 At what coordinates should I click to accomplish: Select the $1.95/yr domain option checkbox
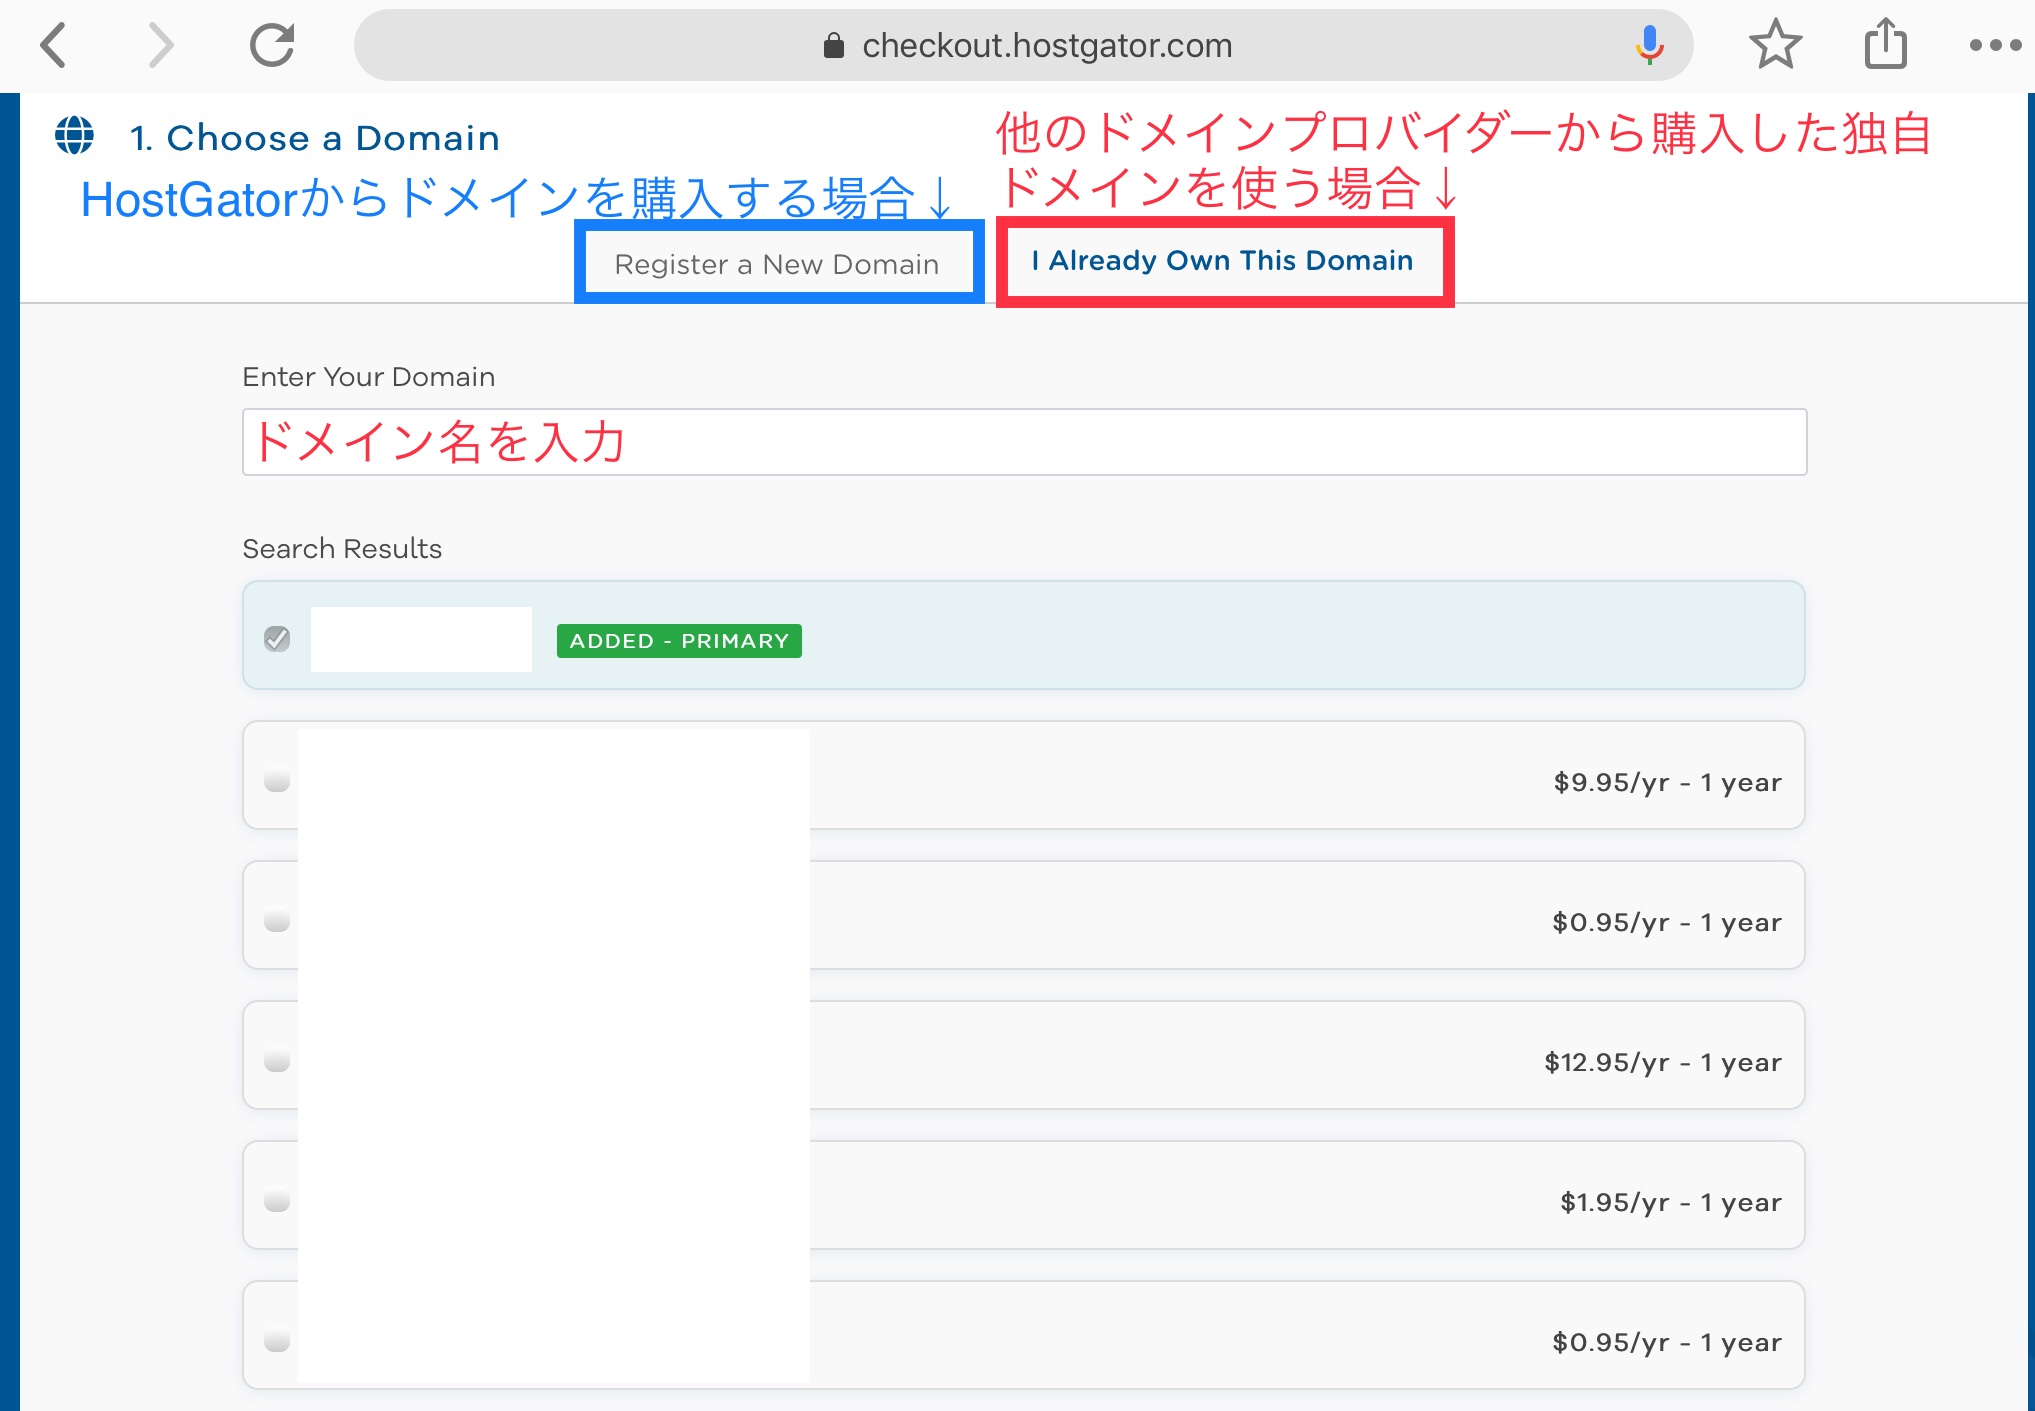coord(277,1199)
